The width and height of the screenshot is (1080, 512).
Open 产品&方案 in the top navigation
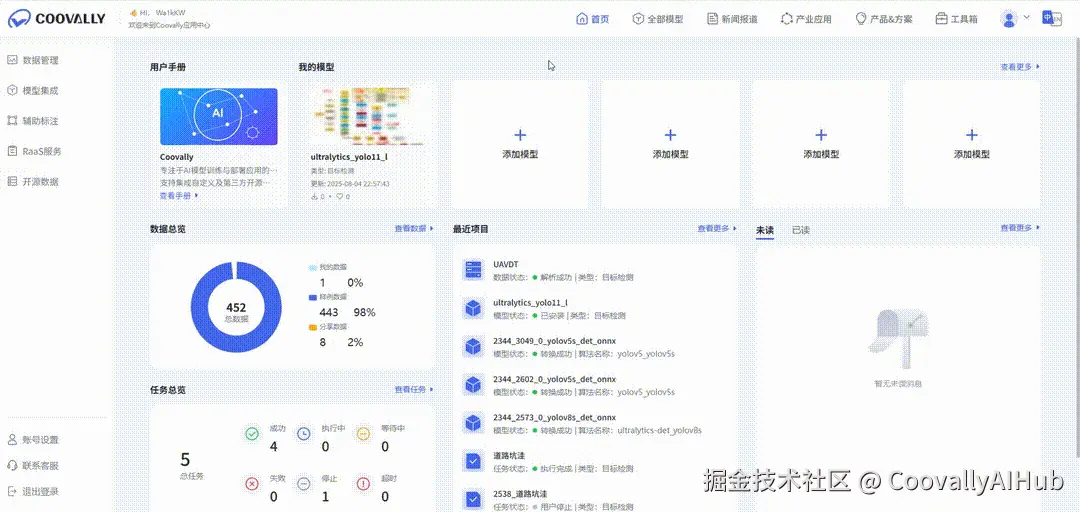[x=884, y=19]
